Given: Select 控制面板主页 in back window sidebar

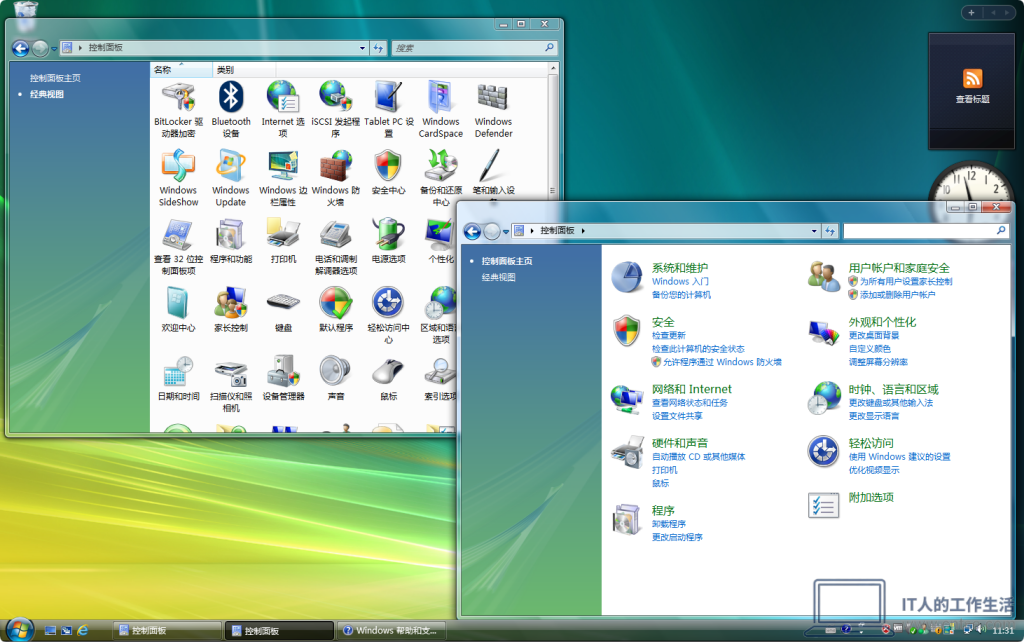Looking at the screenshot, I should click(x=56, y=78).
